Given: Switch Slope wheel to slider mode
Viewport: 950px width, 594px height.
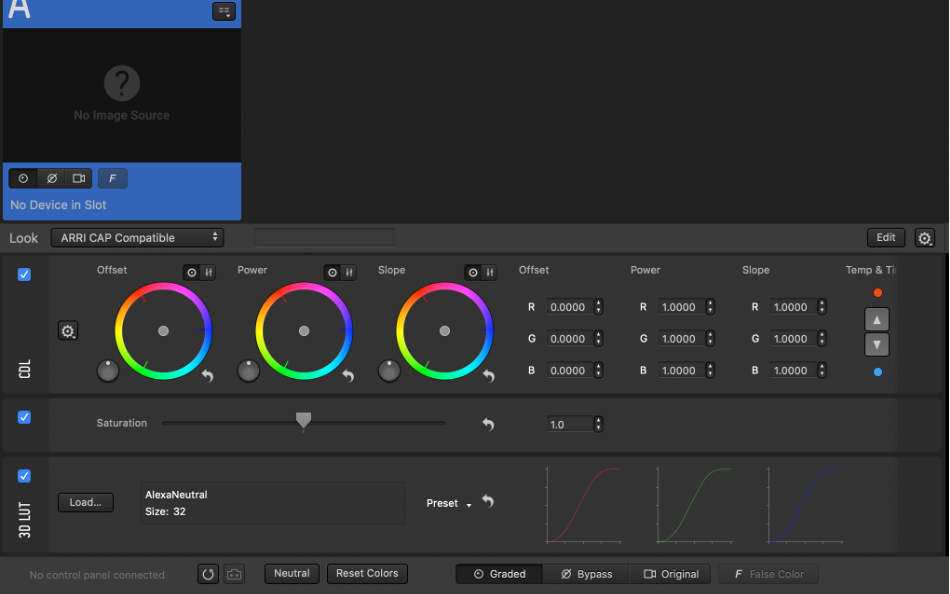Looking at the screenshot, I should [490, 273].
